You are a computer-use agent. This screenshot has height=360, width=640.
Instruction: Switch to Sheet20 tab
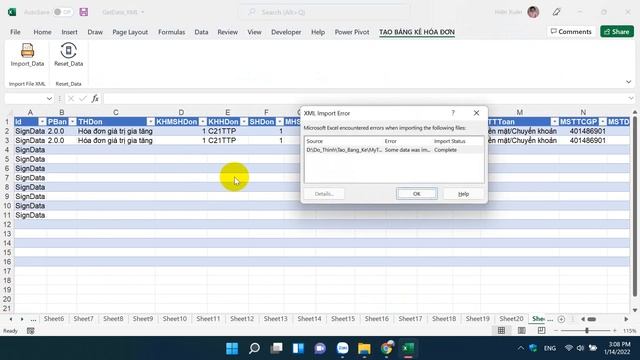(511, 319)
